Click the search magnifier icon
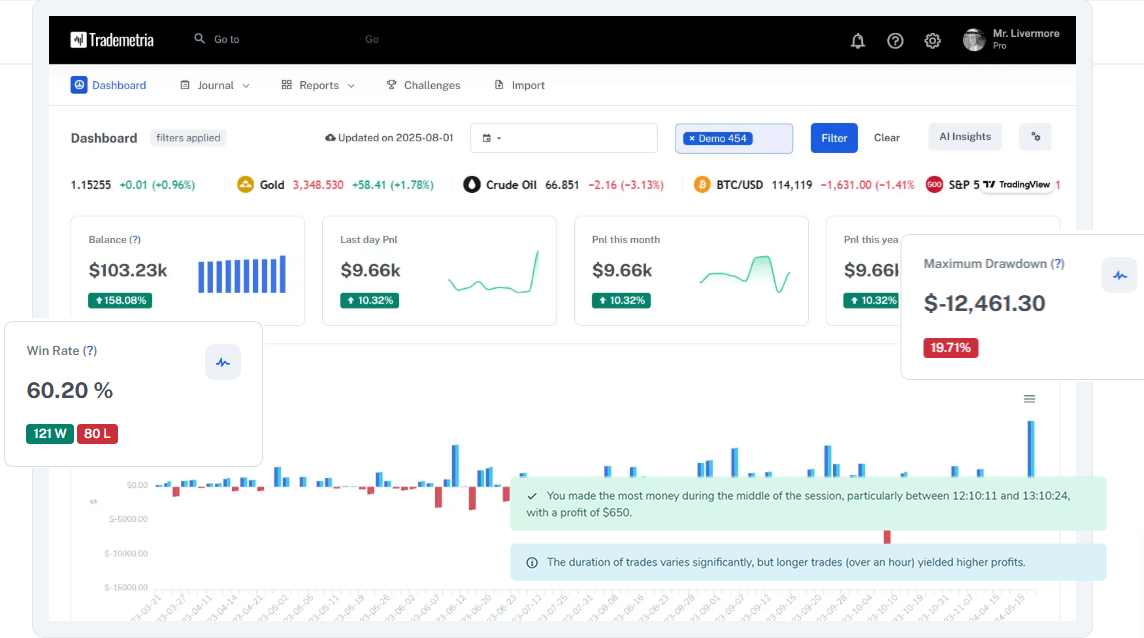 pyautogui.click(x=199, y=39)
